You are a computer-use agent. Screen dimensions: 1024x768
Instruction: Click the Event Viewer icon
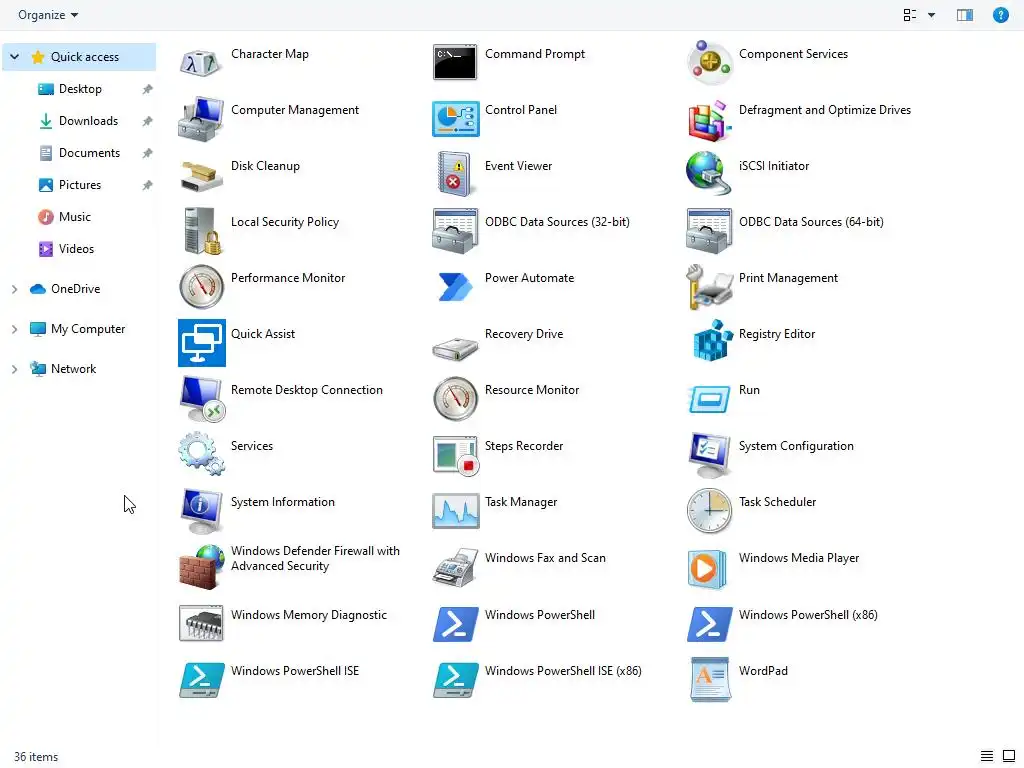[455, 175]
